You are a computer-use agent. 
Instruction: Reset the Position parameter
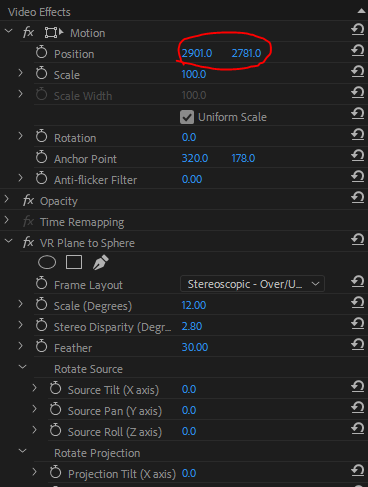(358, 51)
